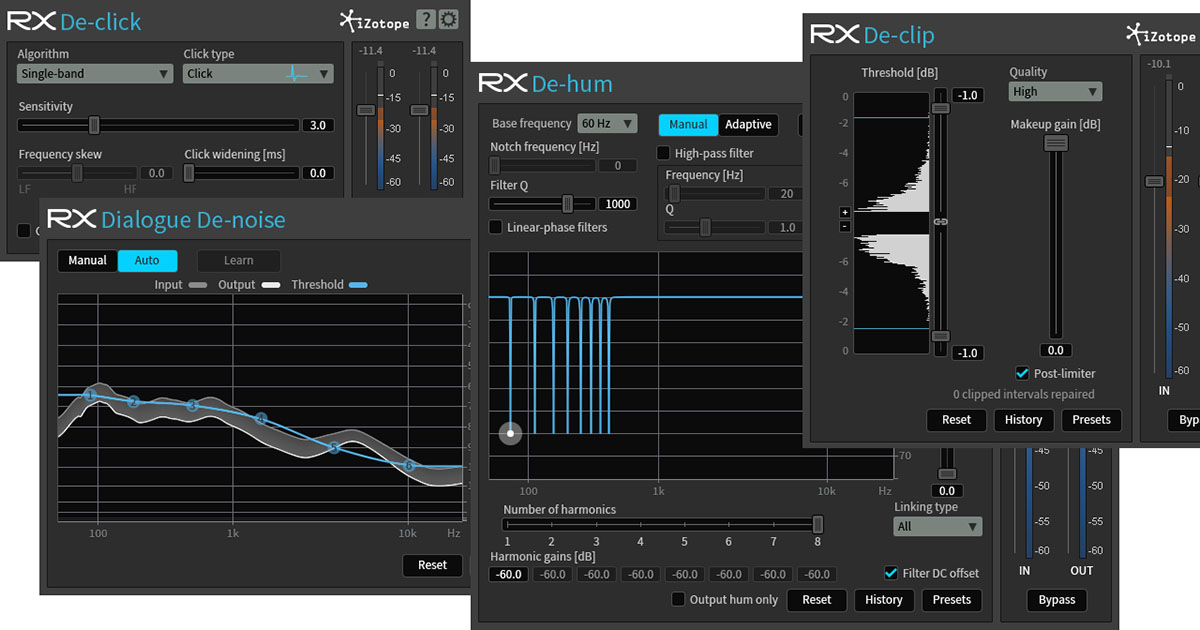This screenshot has width=1200, height=630.
Task: Click Bypass below the De-hum meters
Action: (1056, 600)
